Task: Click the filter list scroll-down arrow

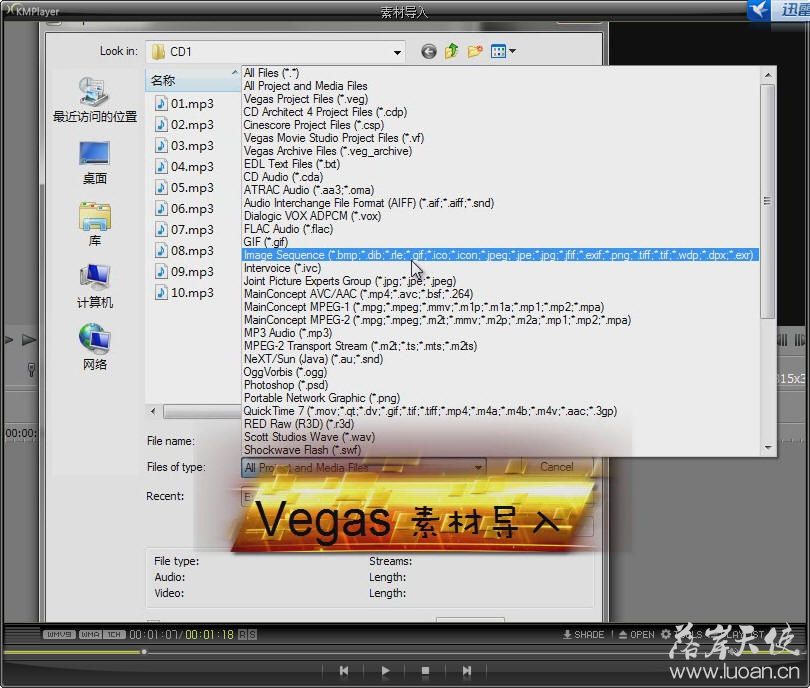Action: pyautogui.click(x=768, y=447)
